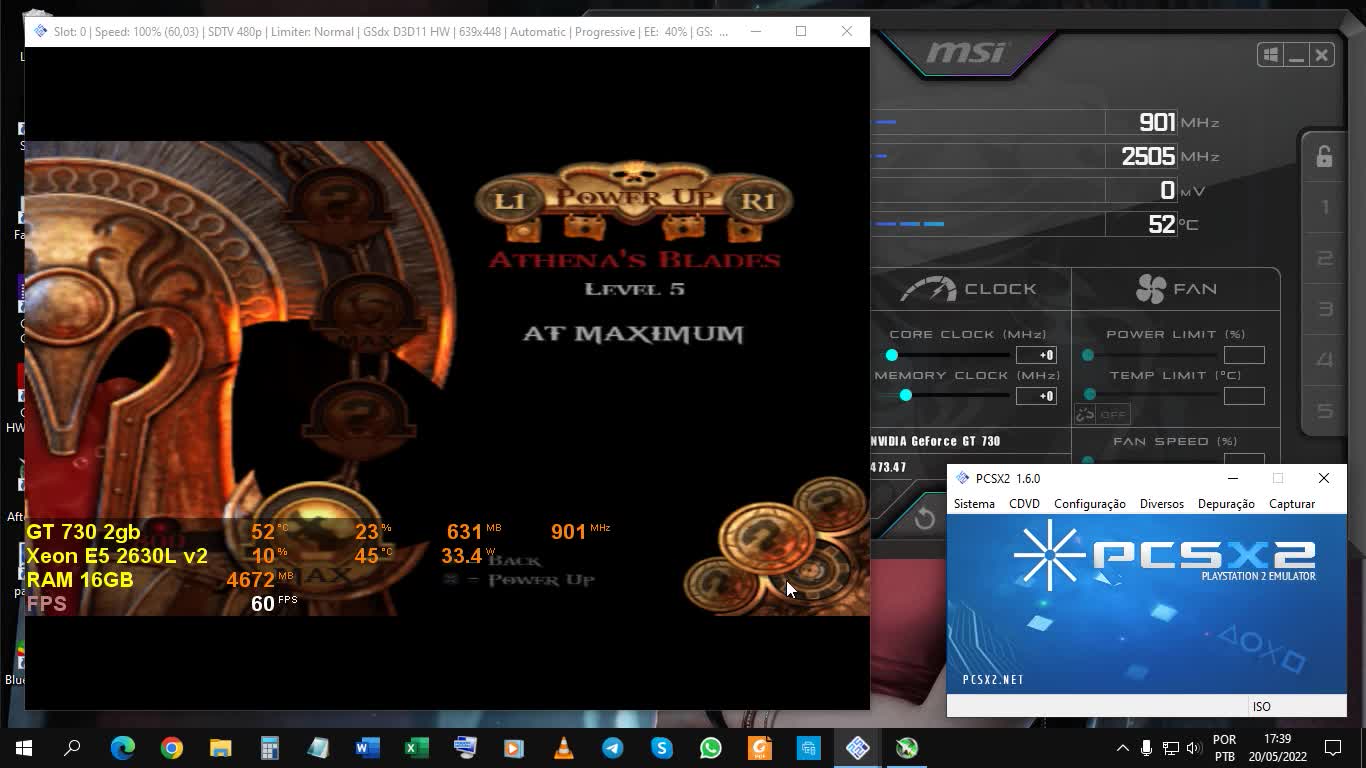Select Afterburner profile slot 2
The image size is (1366, 768).
[x=1325, y=259]
